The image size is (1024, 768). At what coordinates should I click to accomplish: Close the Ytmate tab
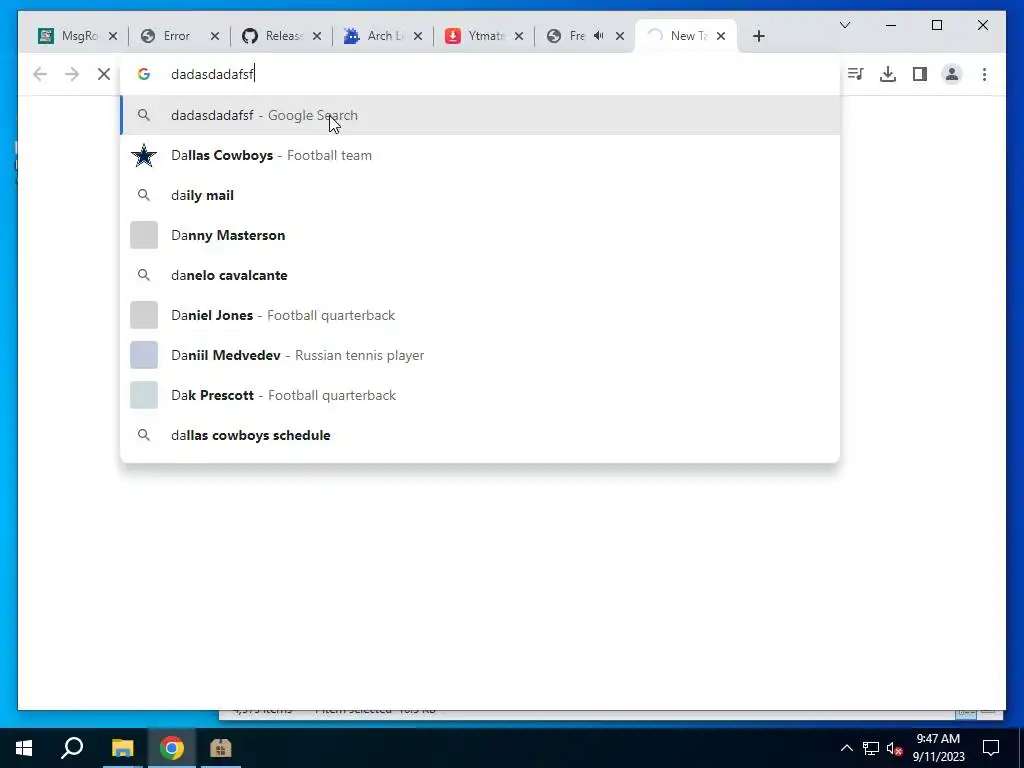click(x=519, y=36)
